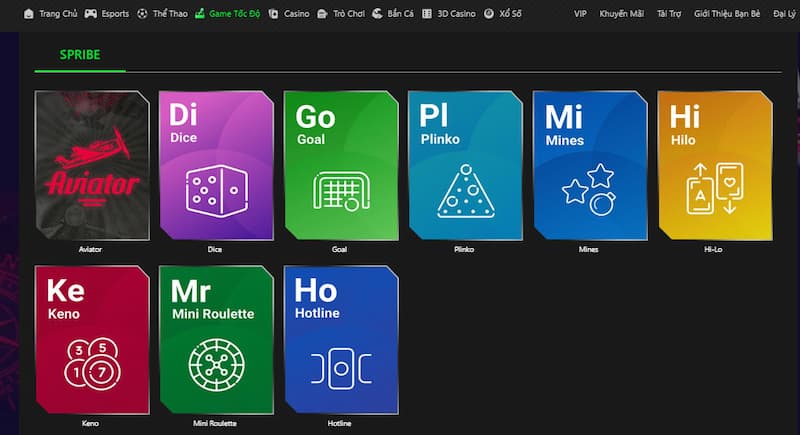
Task: Select the SPRIBE provider tab
Action: 78,54
